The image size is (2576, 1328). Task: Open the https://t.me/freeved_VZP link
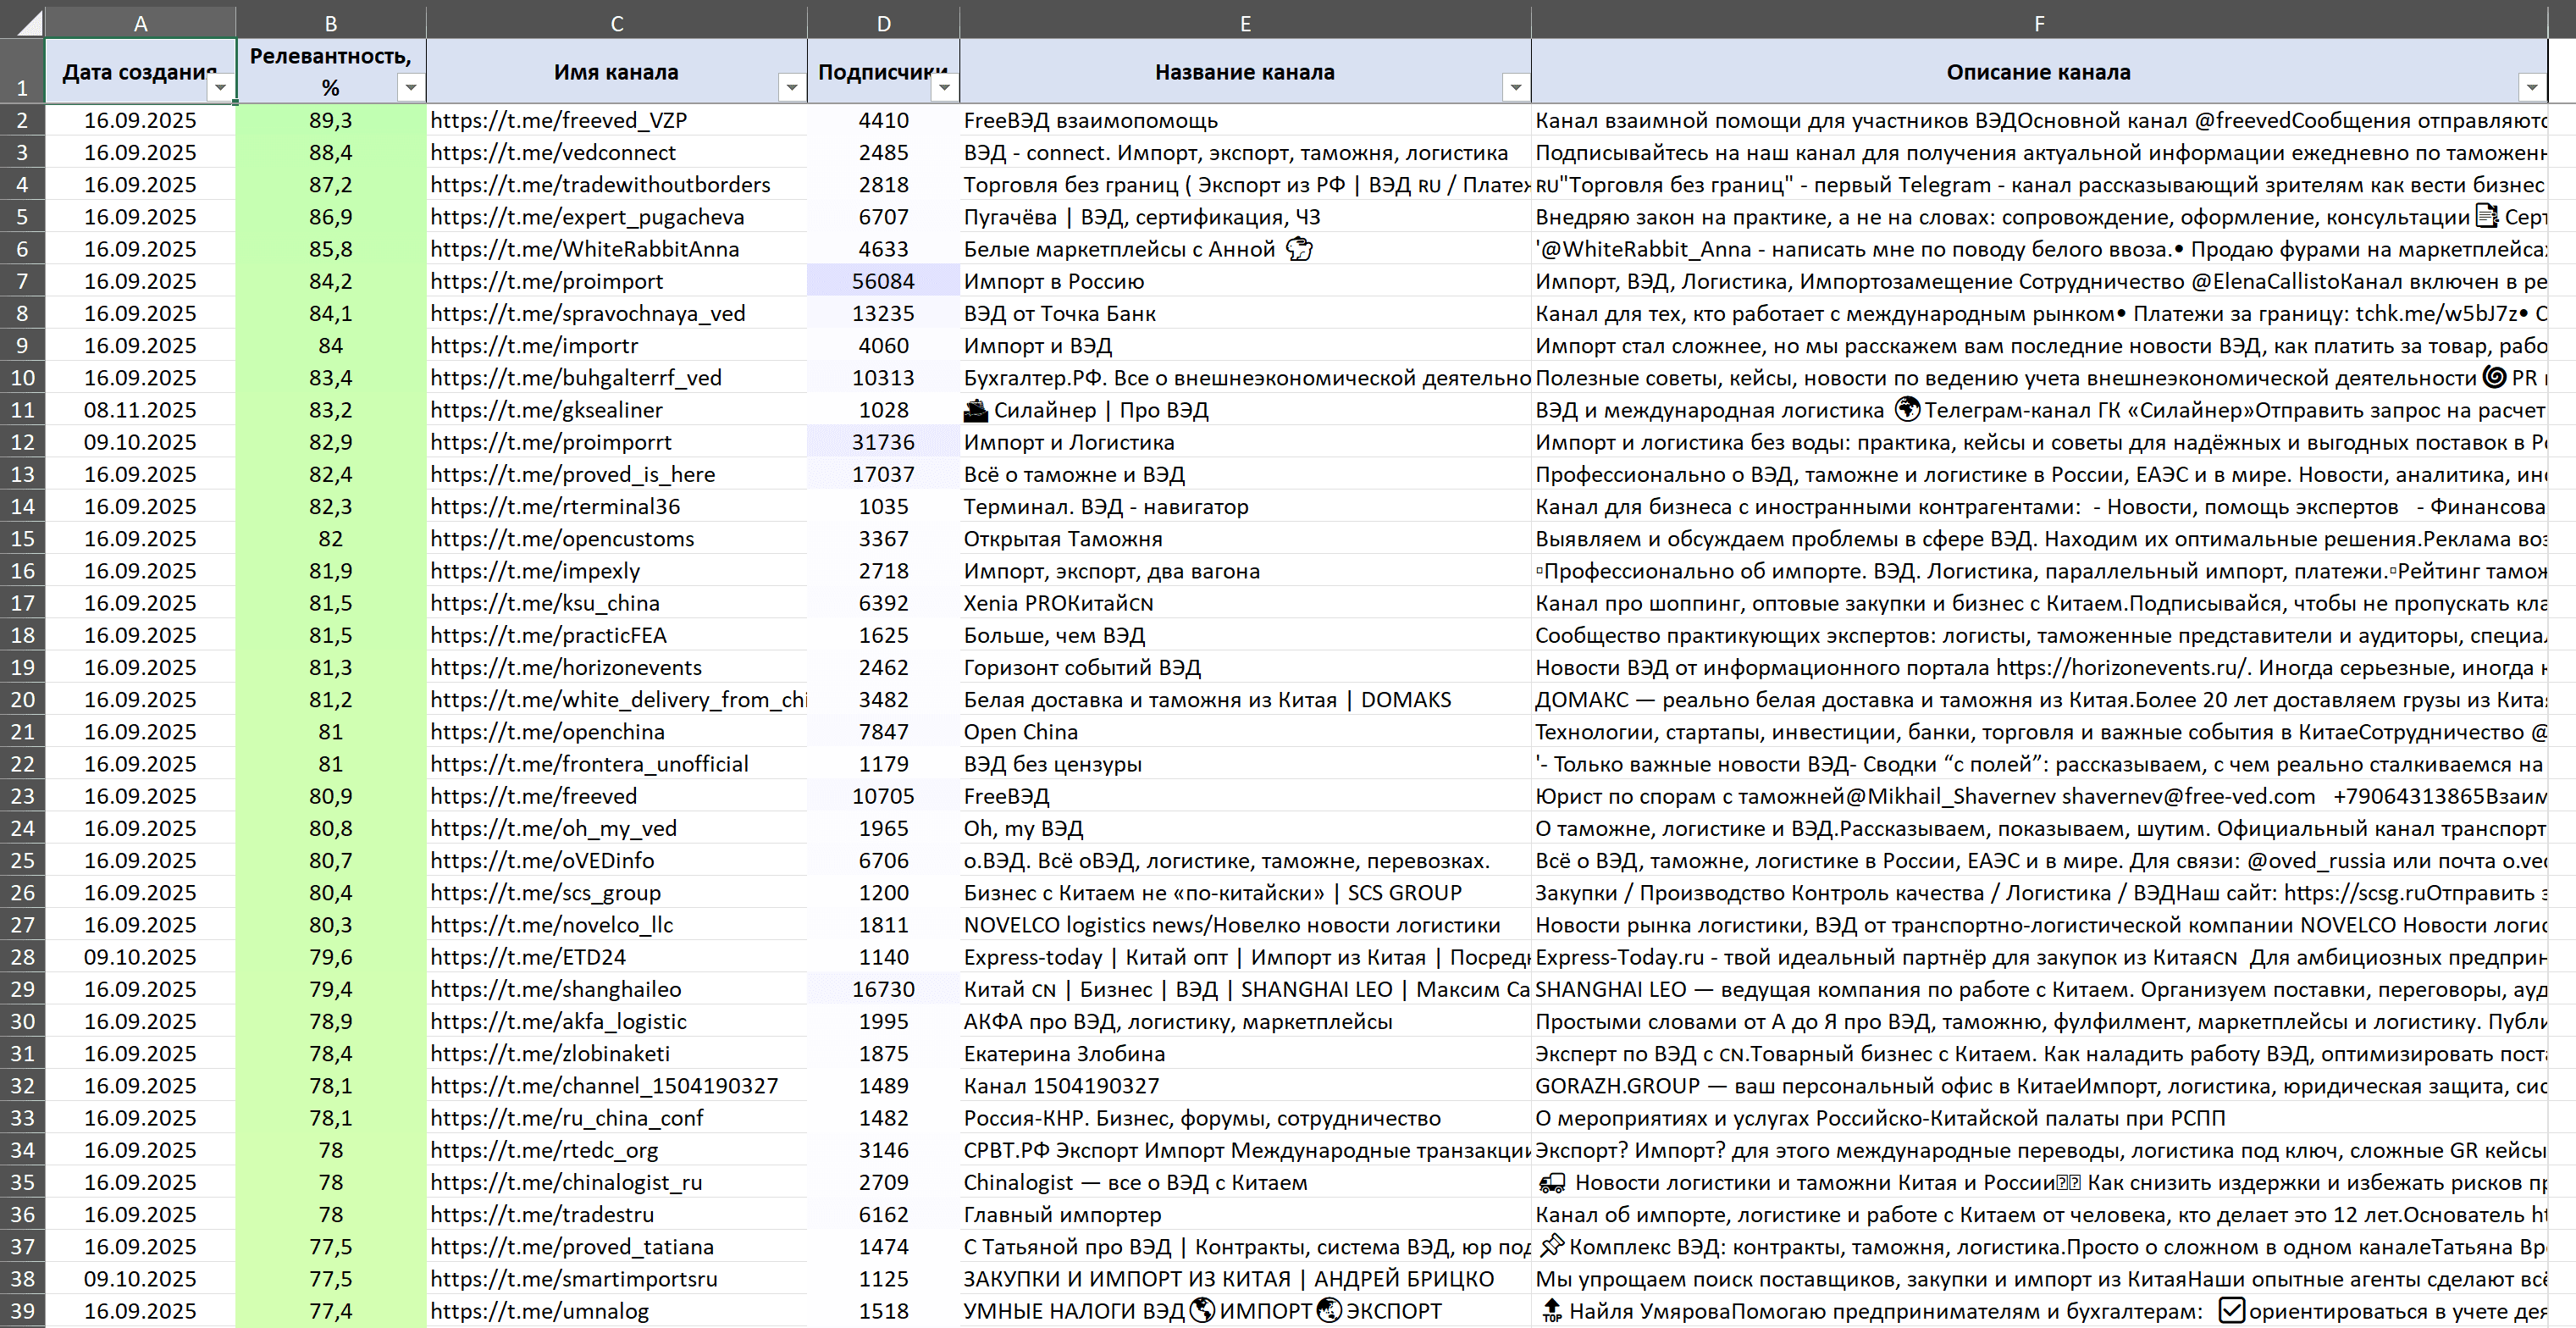coord(559,120)
